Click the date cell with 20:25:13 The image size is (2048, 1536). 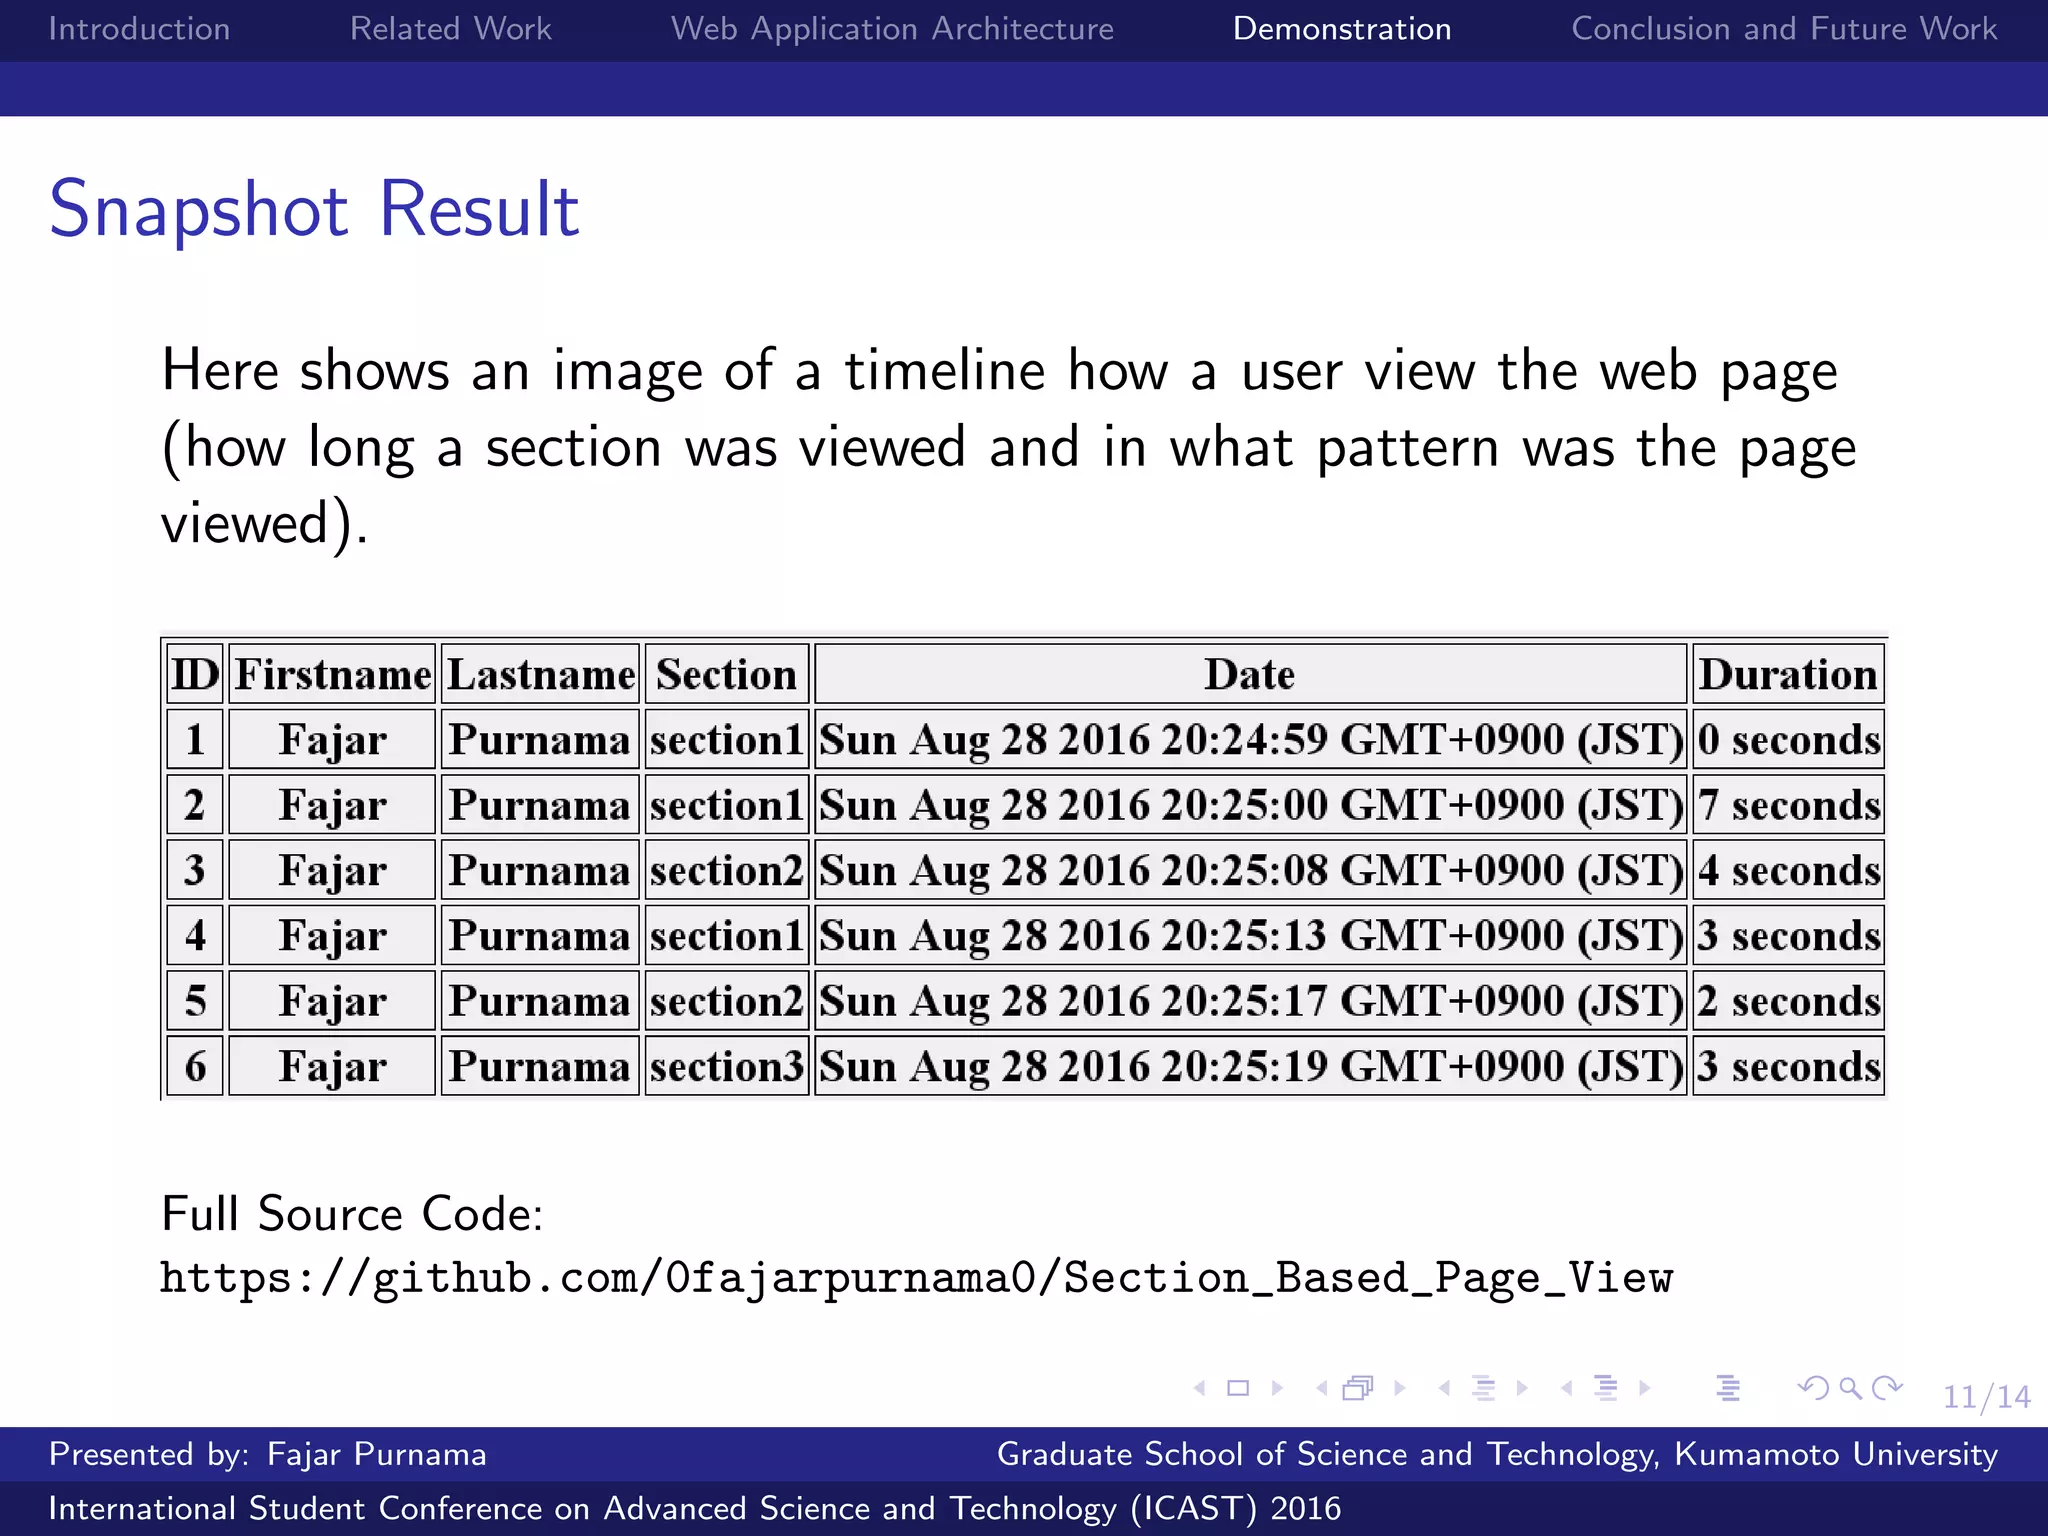tap(1251, 936)
